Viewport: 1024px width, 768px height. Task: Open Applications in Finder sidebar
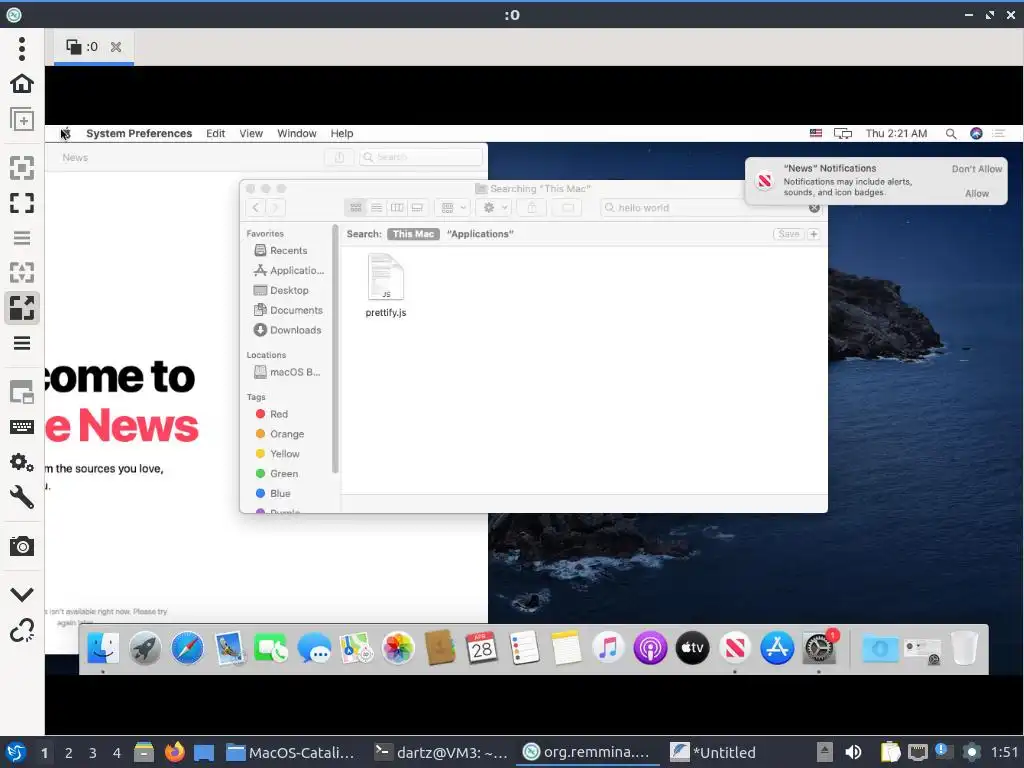point(288,270)
